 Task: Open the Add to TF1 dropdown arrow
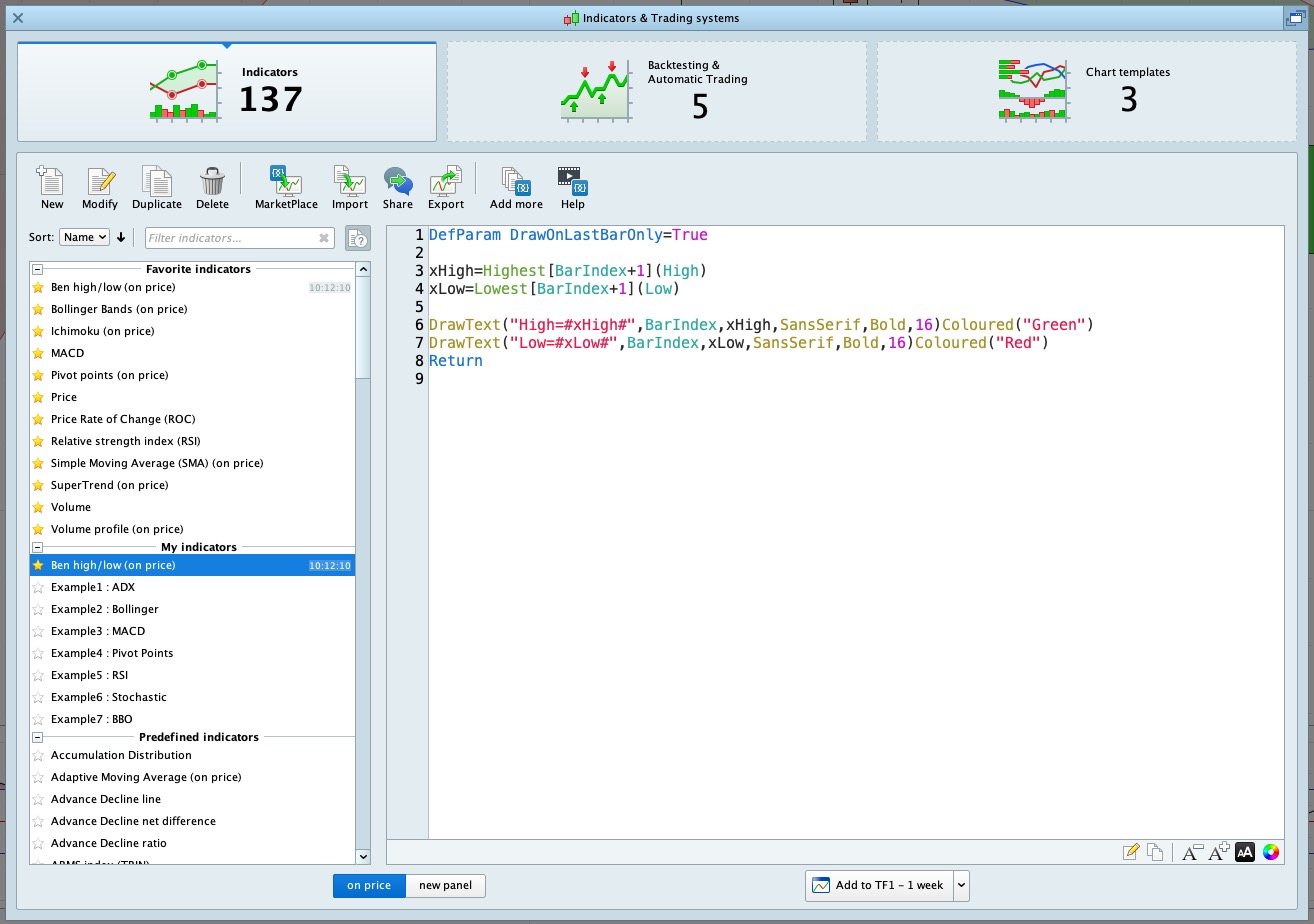coord(961,885)
